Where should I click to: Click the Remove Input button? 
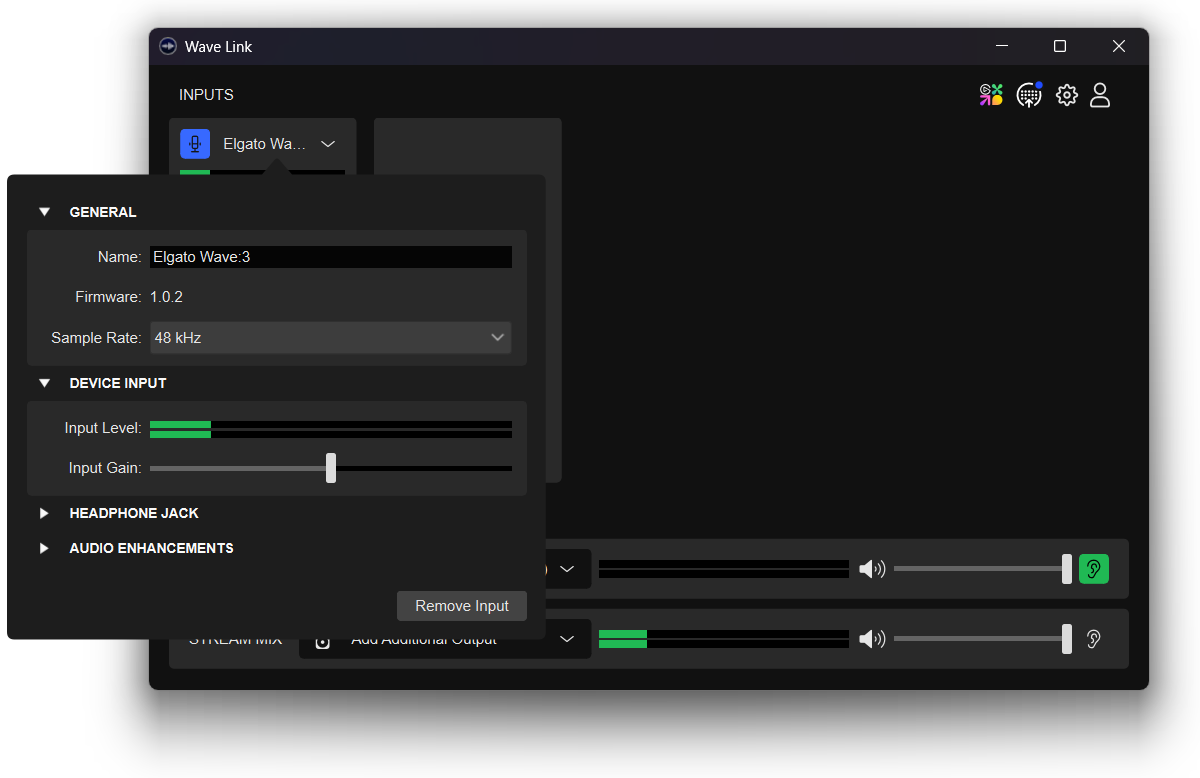click(x=462, y=606)
